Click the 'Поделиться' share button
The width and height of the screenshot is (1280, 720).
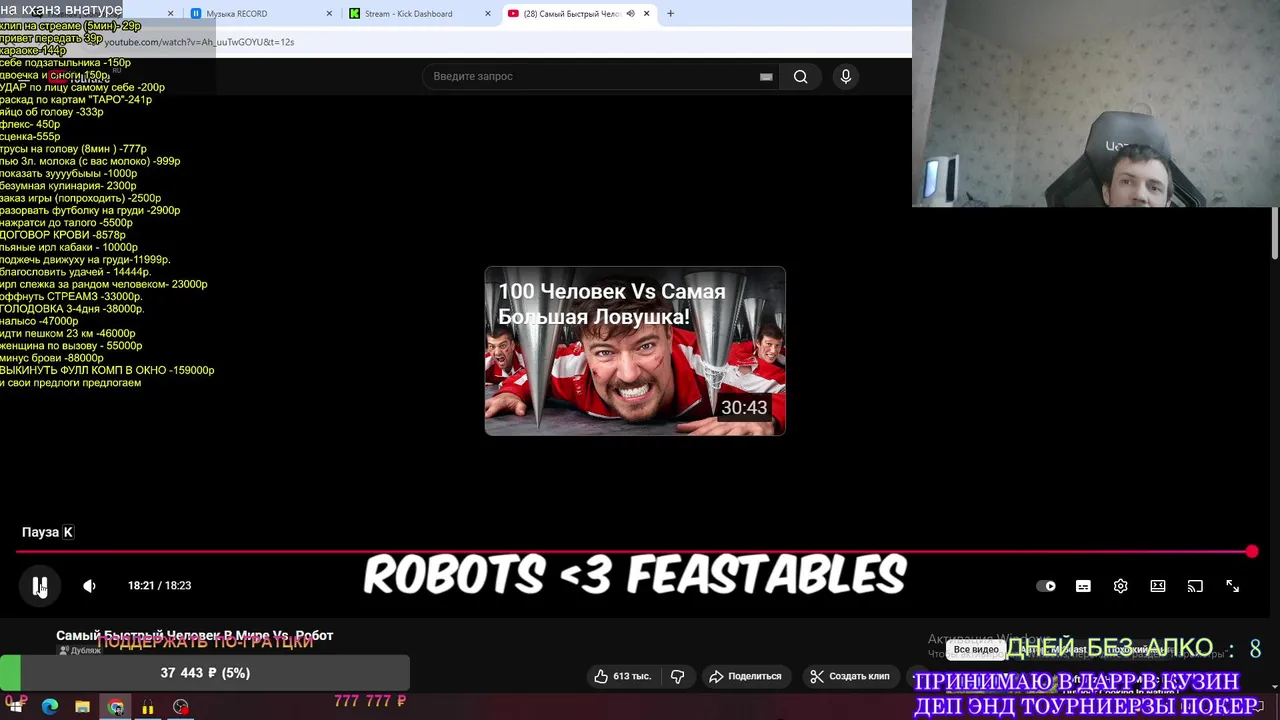tap(745, 676)
